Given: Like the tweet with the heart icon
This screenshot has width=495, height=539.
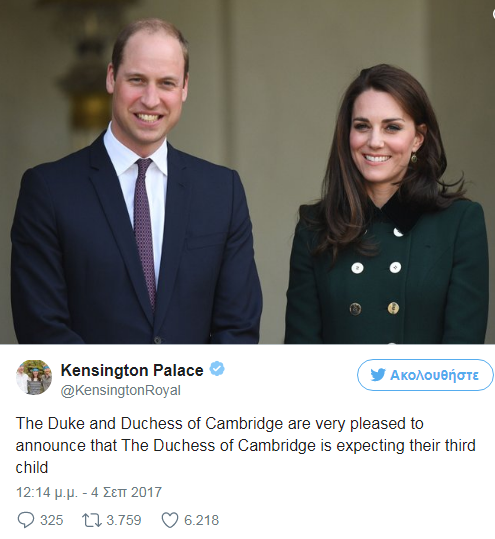Looking at the screenshot, I should [x=170, y=520].
